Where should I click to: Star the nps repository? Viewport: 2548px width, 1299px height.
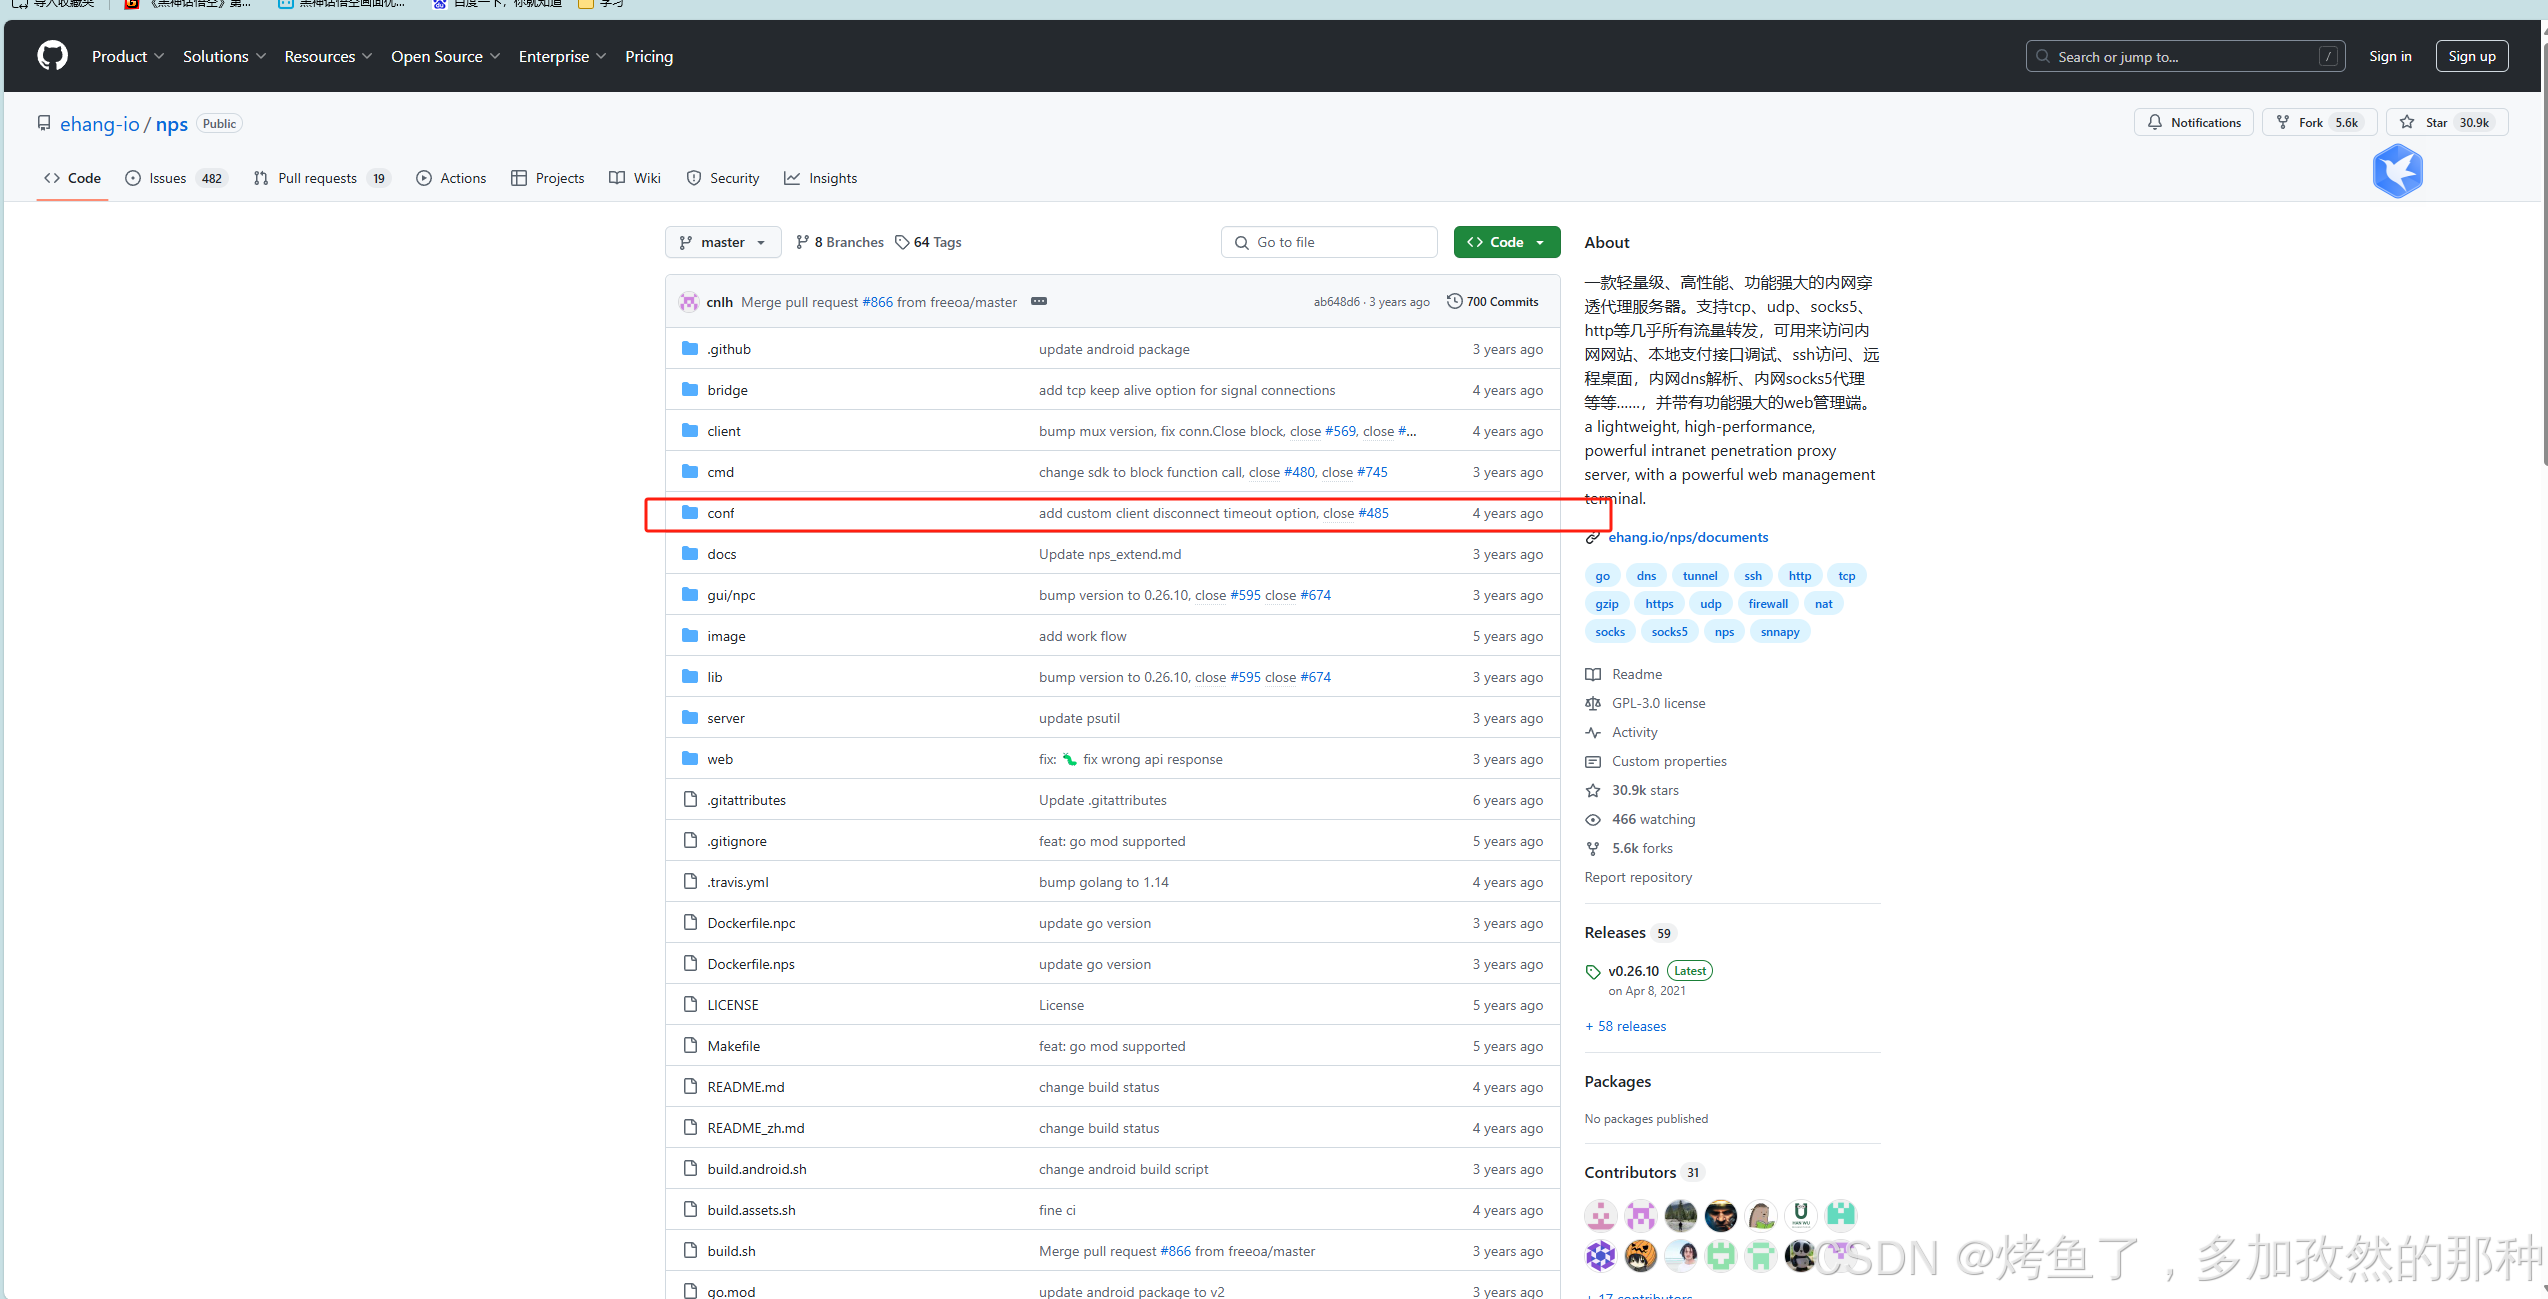pyautogui.click(x=2406, y=121)
